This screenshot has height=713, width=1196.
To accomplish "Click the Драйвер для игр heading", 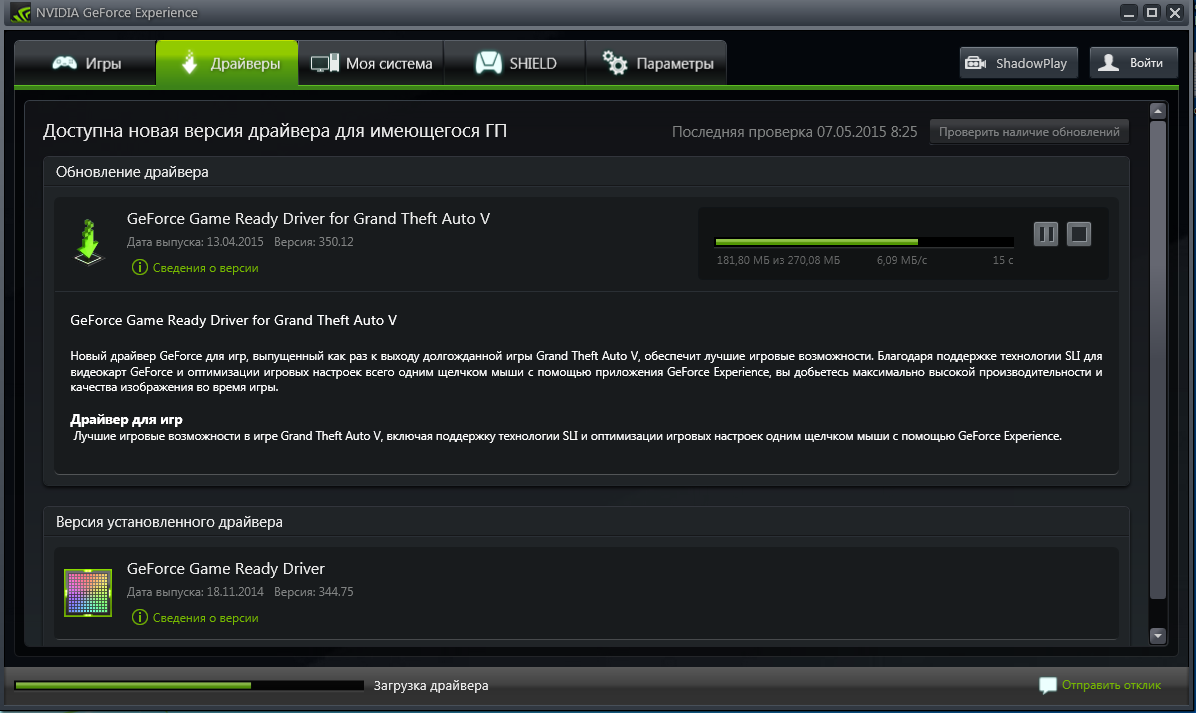I will pos(126,419).
